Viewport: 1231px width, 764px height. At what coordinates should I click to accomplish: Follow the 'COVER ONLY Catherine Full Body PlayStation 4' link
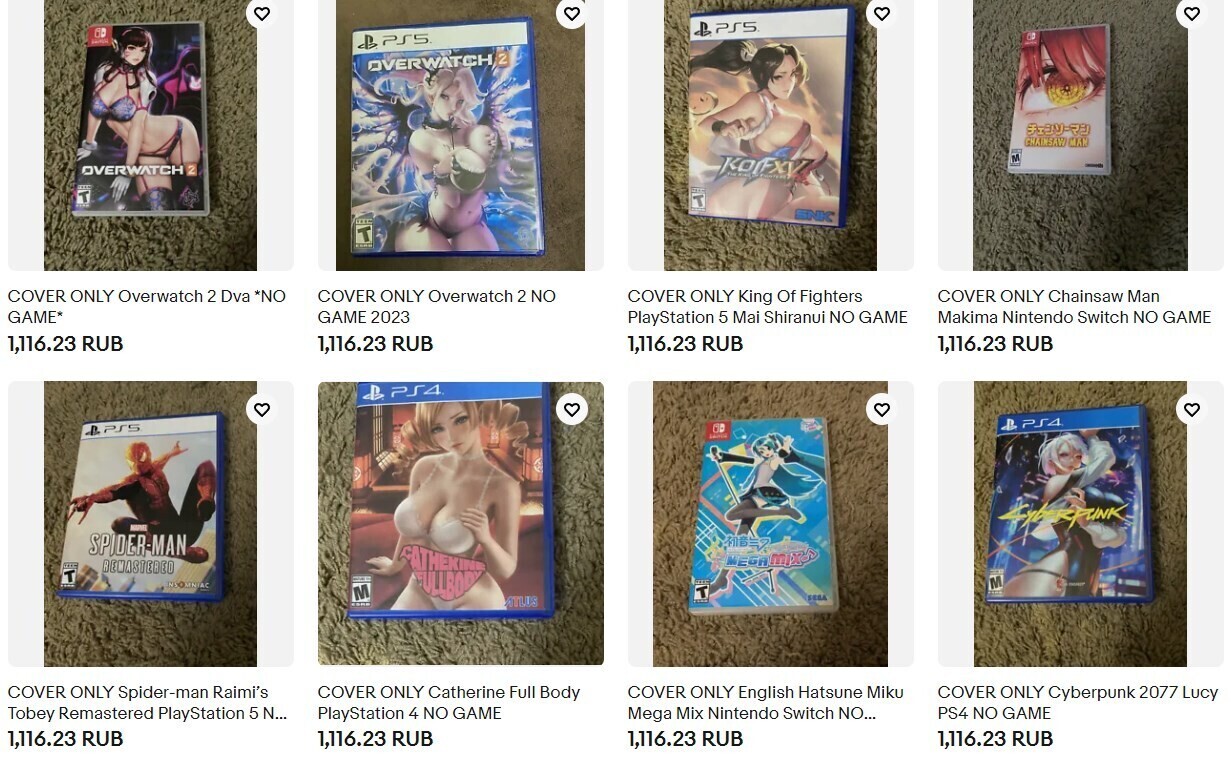[x=449, y=703]
